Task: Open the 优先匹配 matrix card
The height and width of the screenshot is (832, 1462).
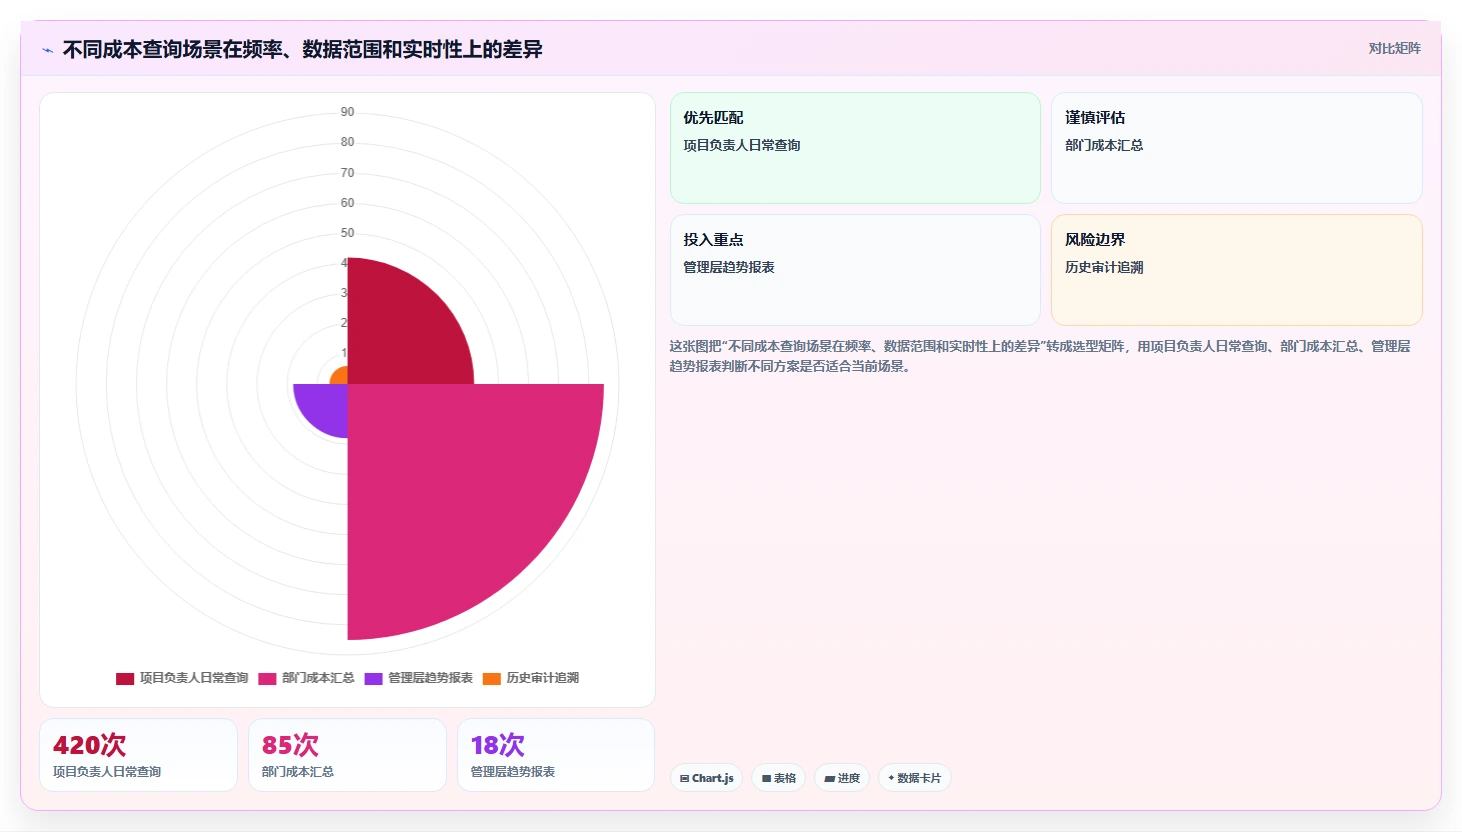Action: click(x=855, y=148)
